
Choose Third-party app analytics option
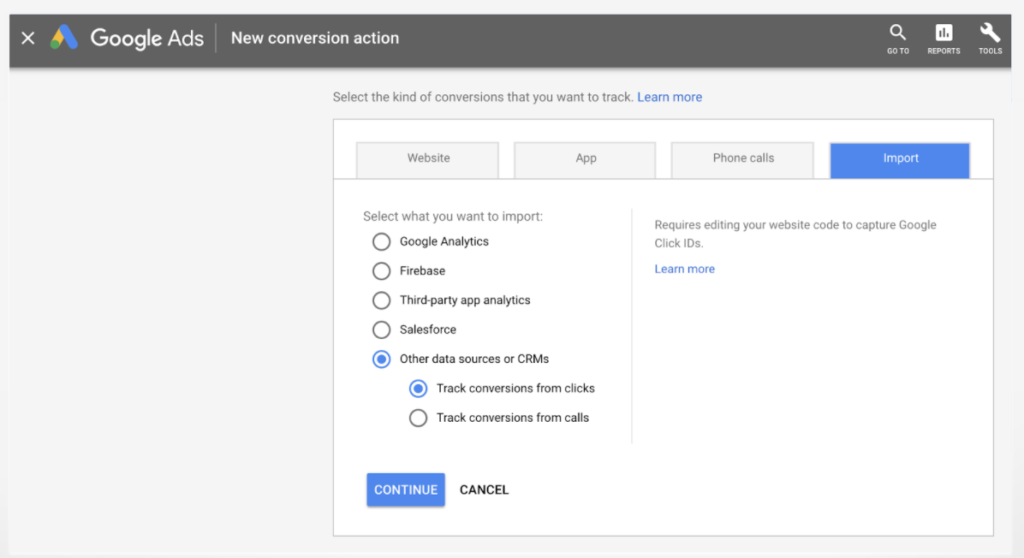tap(381, 301)
